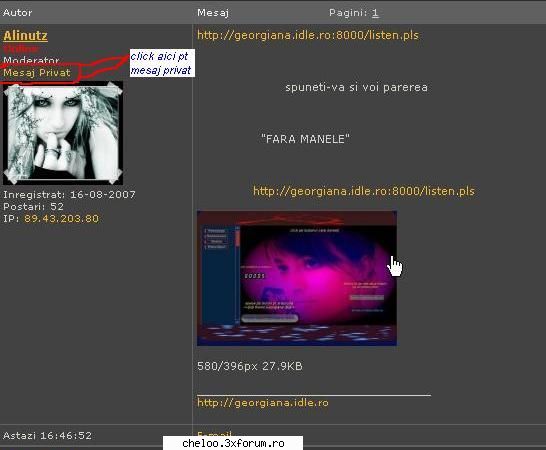Click the Mesaj column header
Screen dimensions: 546x450
213,13
